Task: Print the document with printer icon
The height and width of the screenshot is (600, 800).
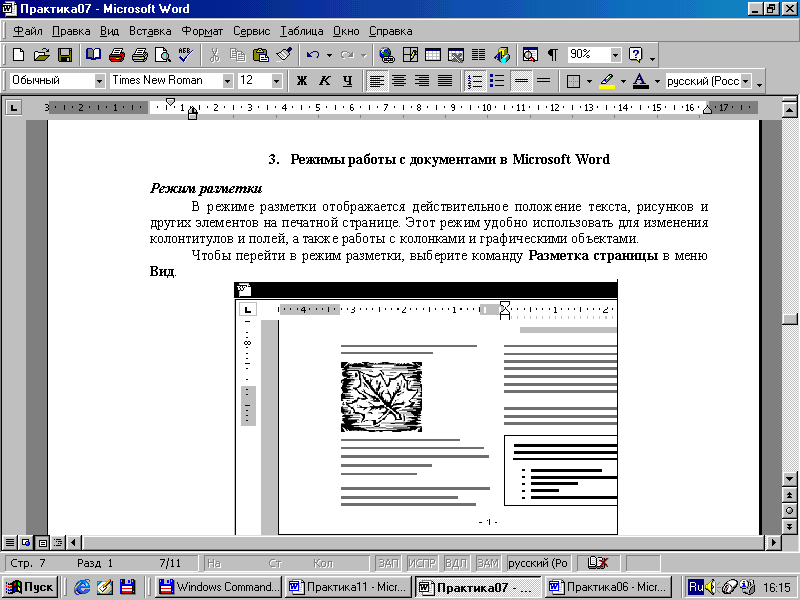Action: 140,55
